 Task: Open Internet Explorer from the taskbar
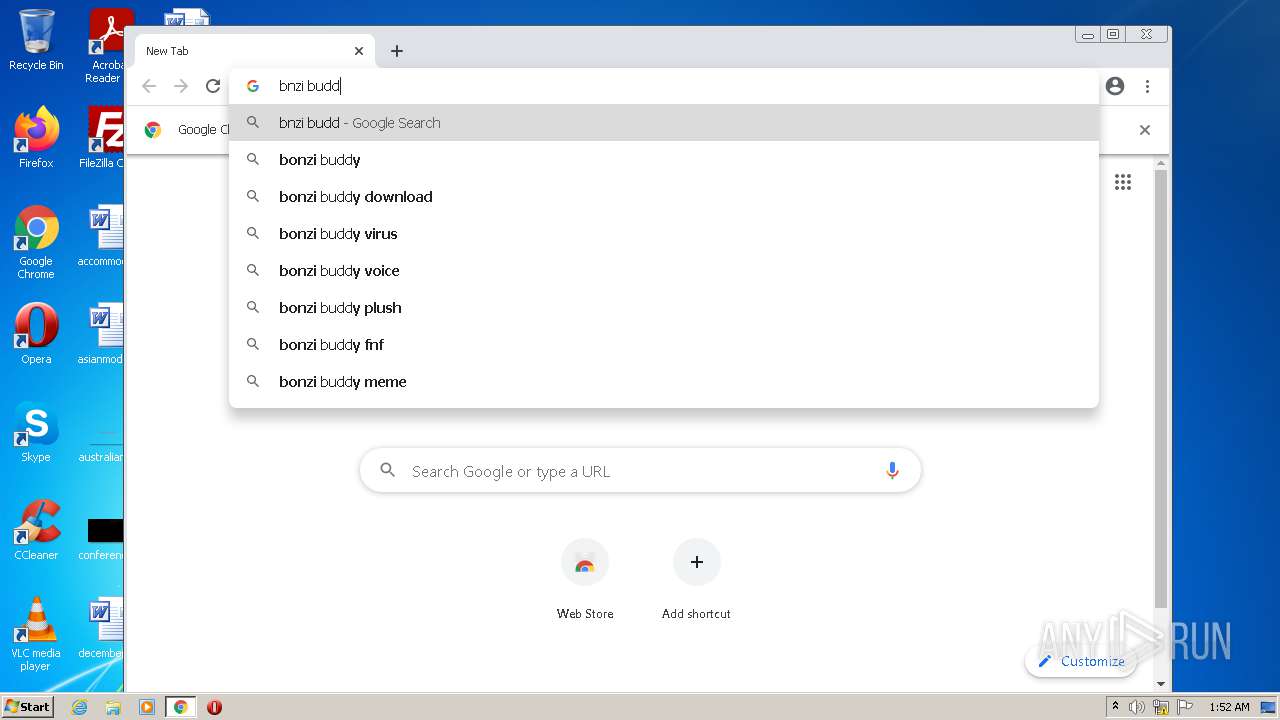80,707
